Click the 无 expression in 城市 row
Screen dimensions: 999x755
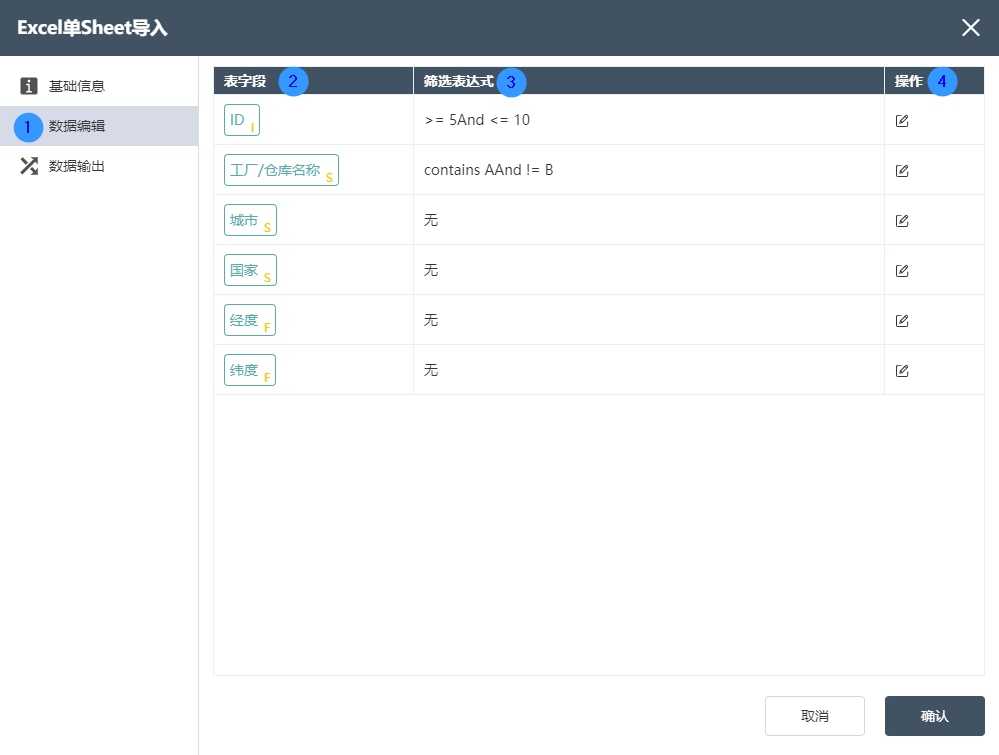pos(431,220)
